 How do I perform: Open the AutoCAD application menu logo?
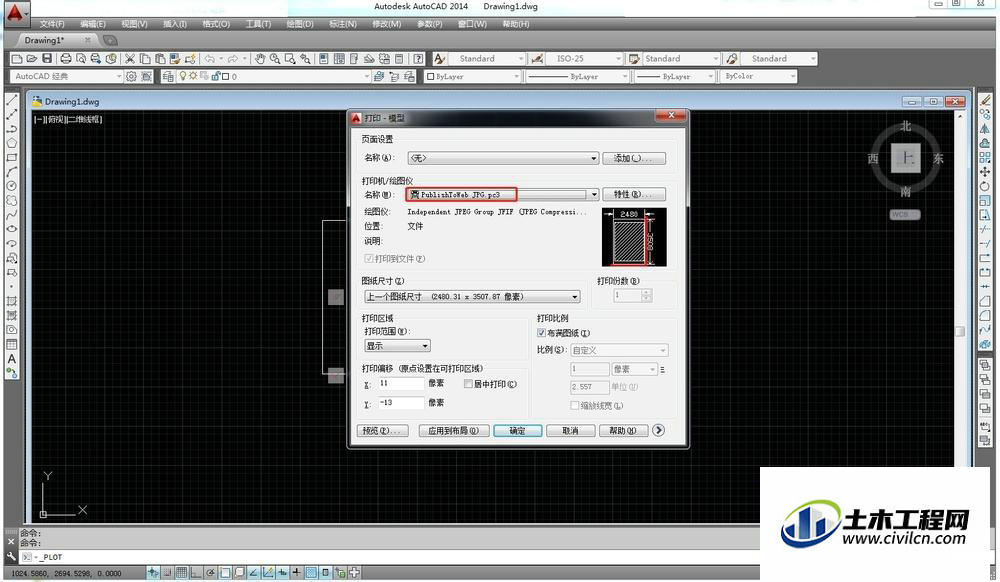point(15,12)
